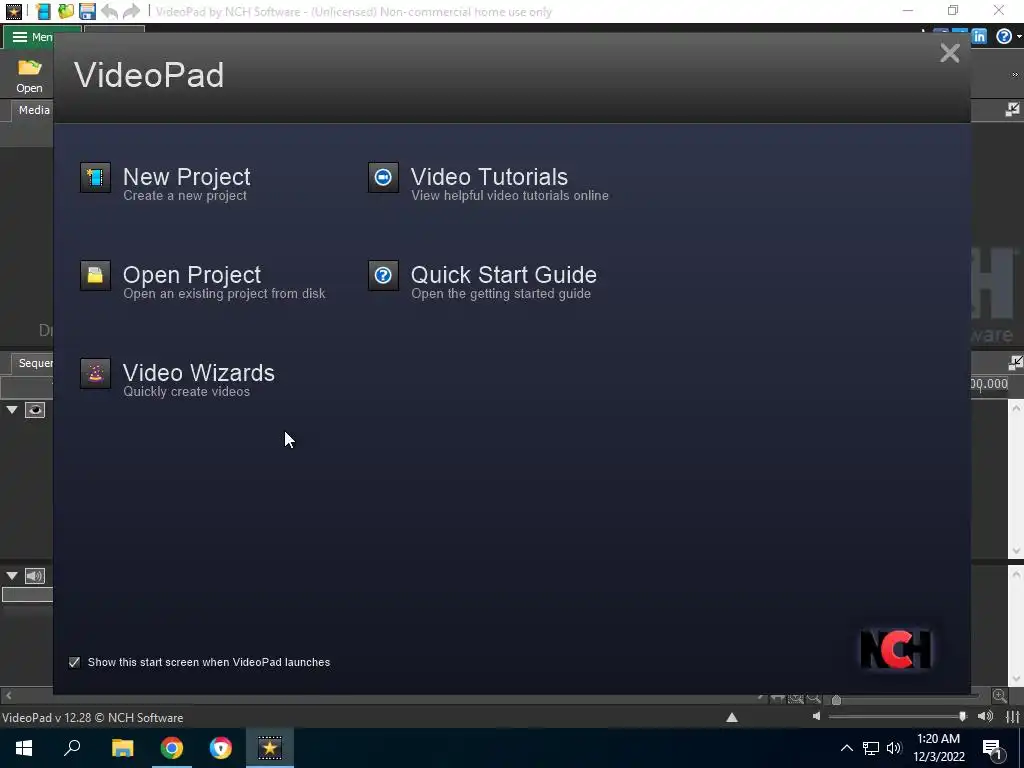Click timeline scroll left arrow
Screen dimensions: 1024x768
8,696
